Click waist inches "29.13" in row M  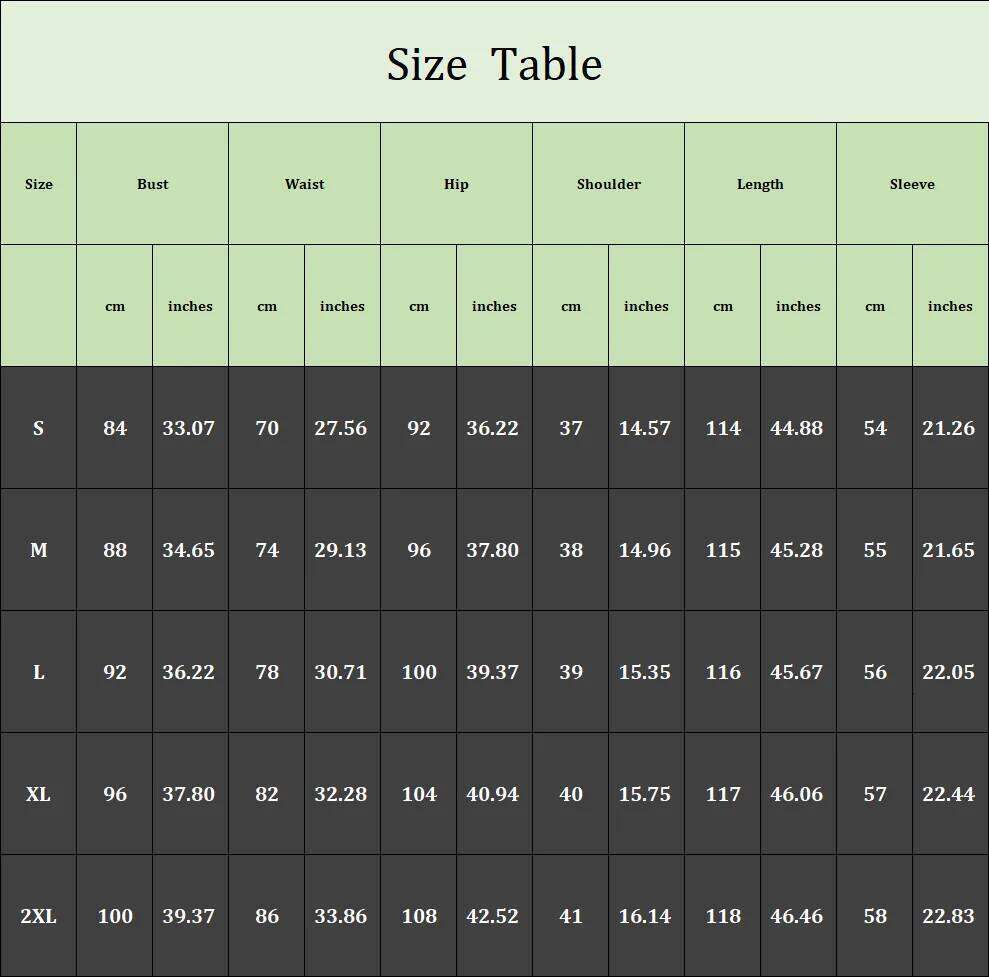341,550
